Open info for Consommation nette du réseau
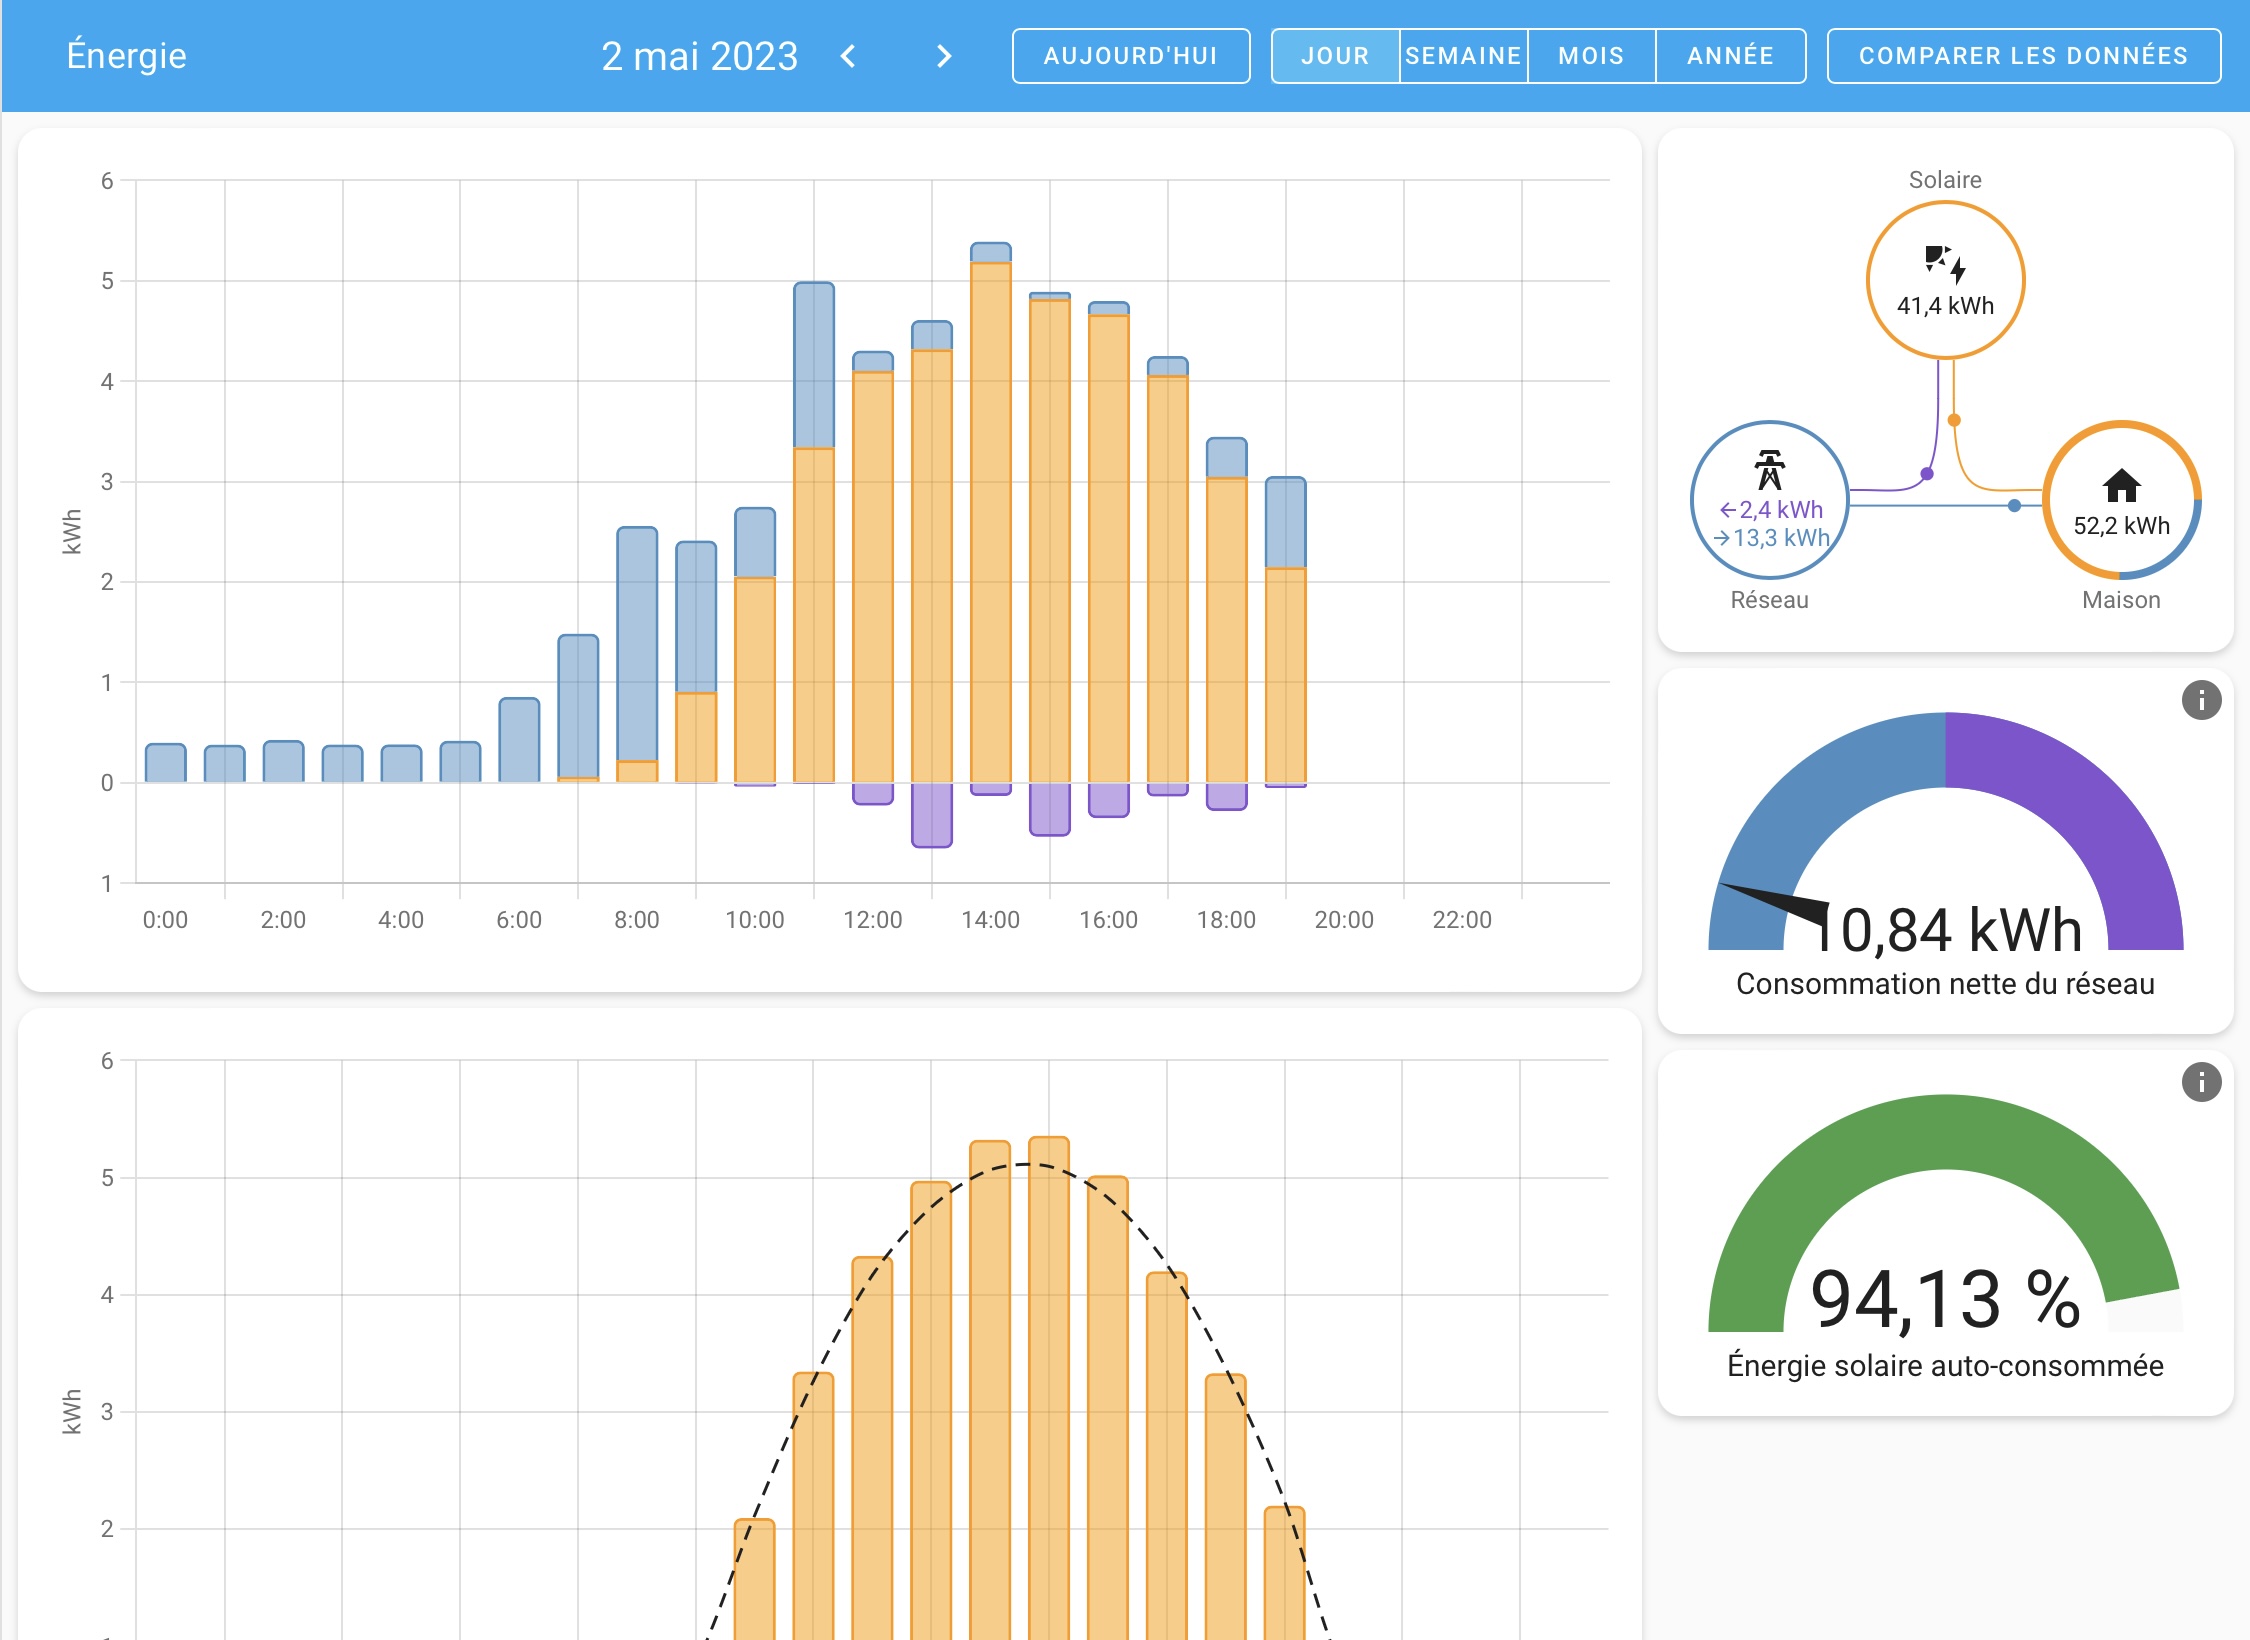This screenshot has width=2250, height=1640. pyautogui.click(x=2201, y=700)
